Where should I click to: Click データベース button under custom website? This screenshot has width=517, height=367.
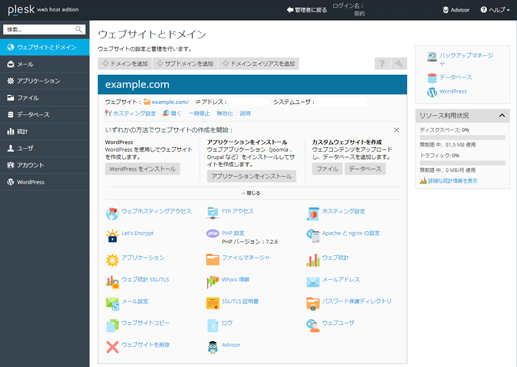[x=365, y=169]
